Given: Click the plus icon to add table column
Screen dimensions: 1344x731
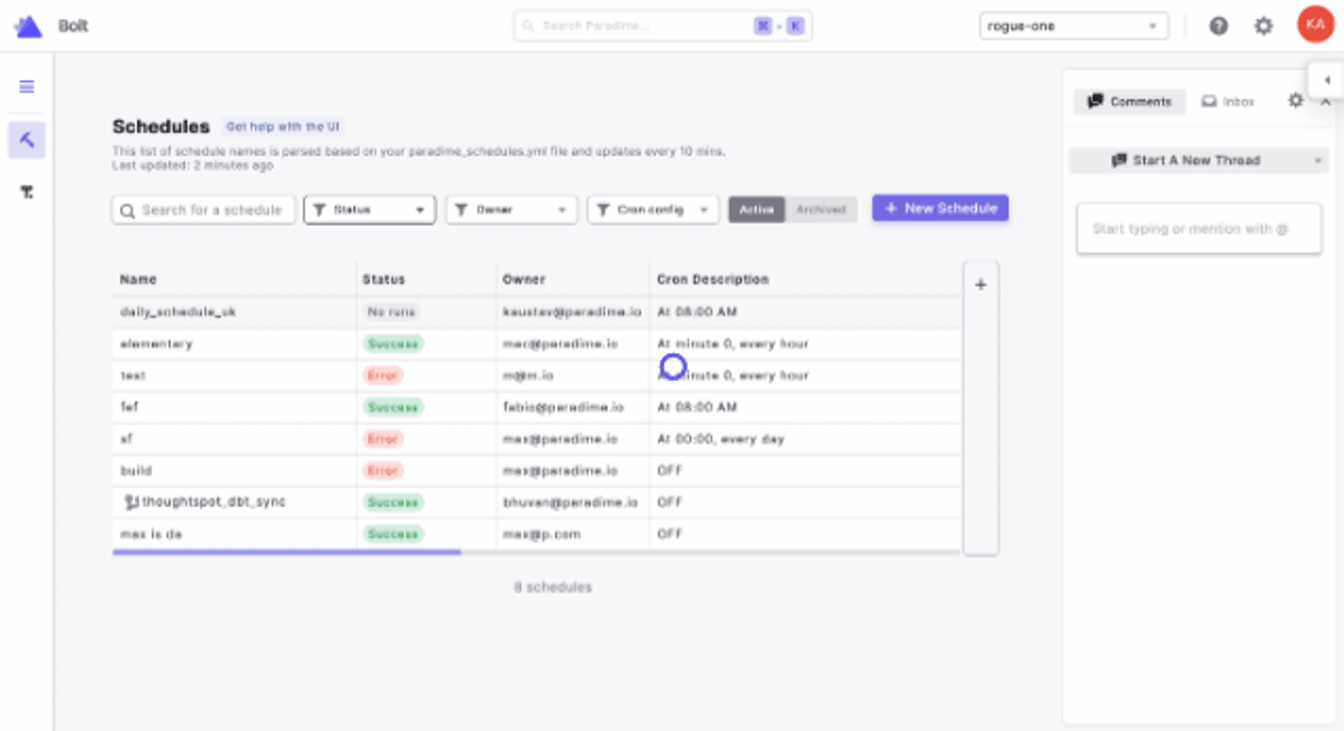Looking at the screenshot, I should coord(980,285).
